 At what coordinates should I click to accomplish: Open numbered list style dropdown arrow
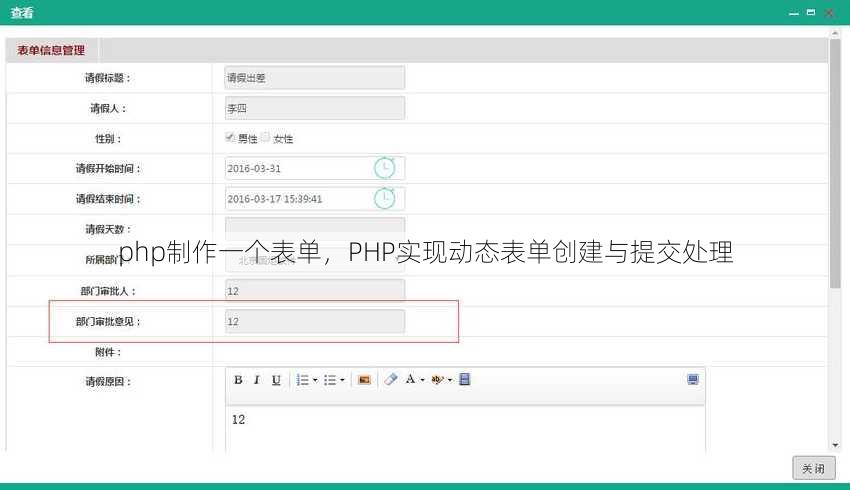point(315,380)
